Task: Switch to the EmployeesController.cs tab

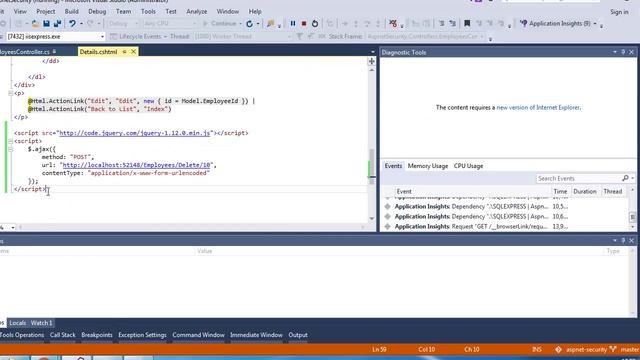Action: click(x=24, y=52)
